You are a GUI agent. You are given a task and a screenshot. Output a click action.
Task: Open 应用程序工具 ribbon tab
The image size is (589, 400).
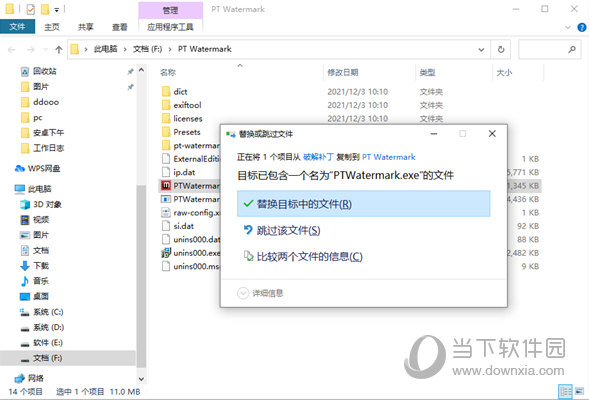coord(170,27)
